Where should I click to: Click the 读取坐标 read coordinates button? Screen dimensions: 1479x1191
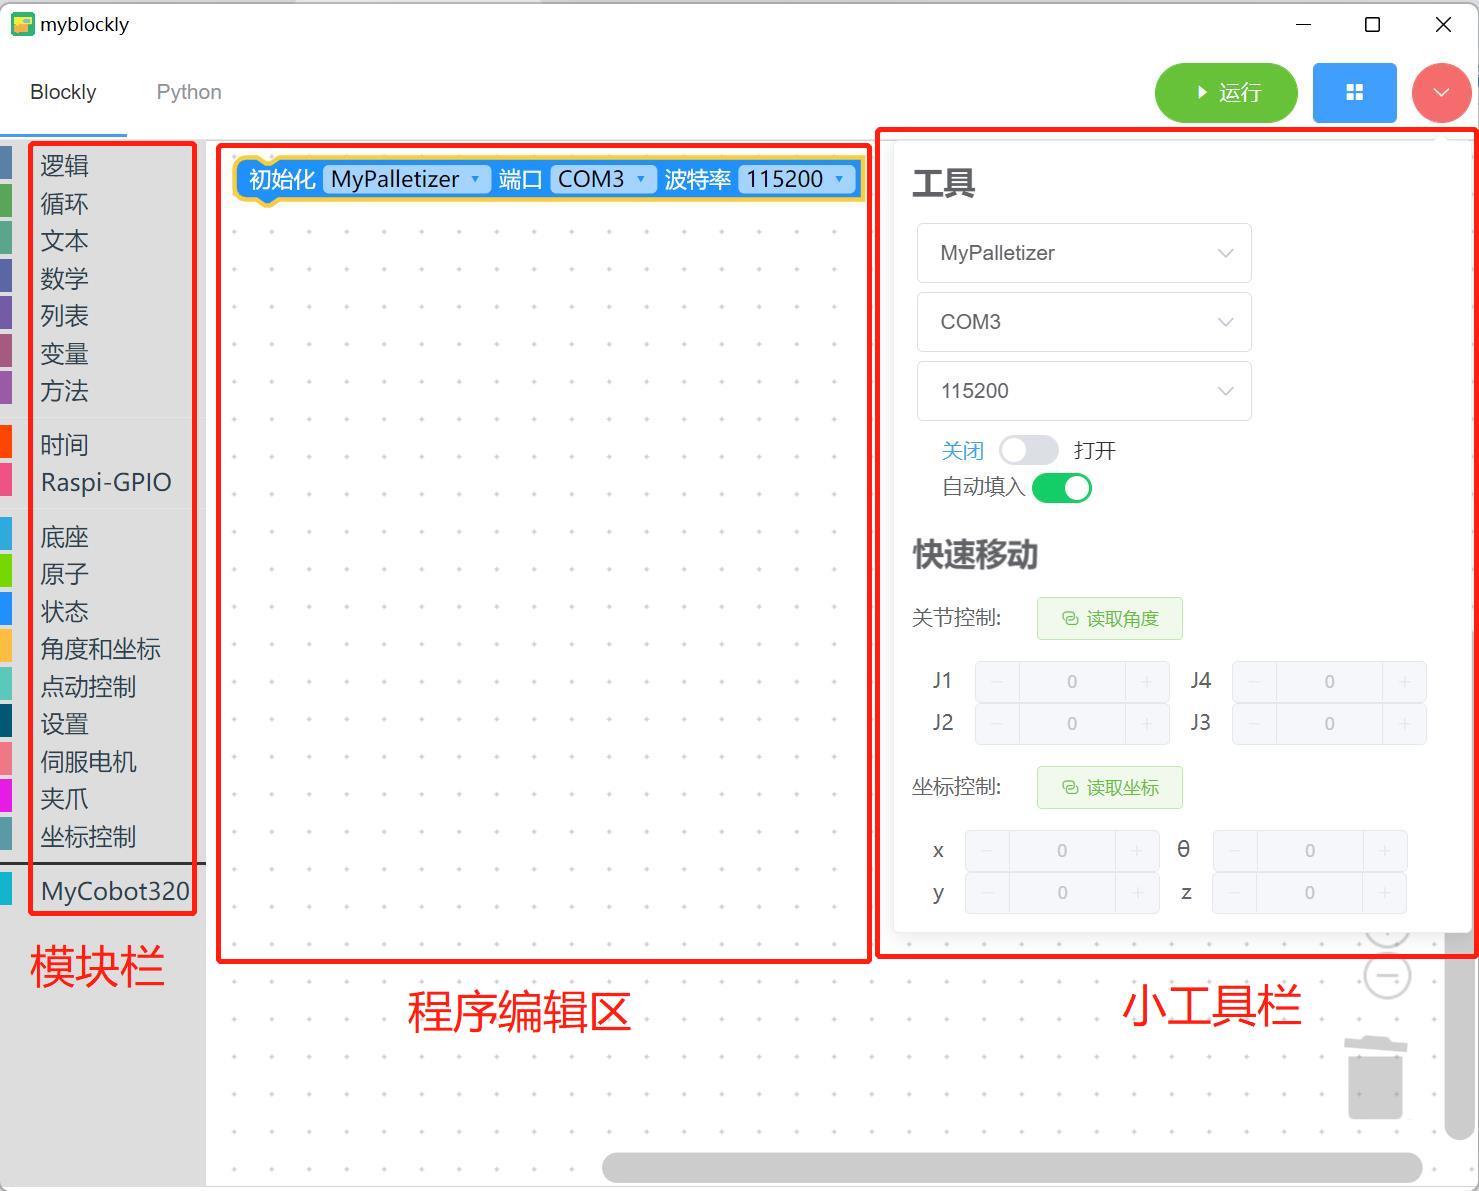(x=1109, y=787)
